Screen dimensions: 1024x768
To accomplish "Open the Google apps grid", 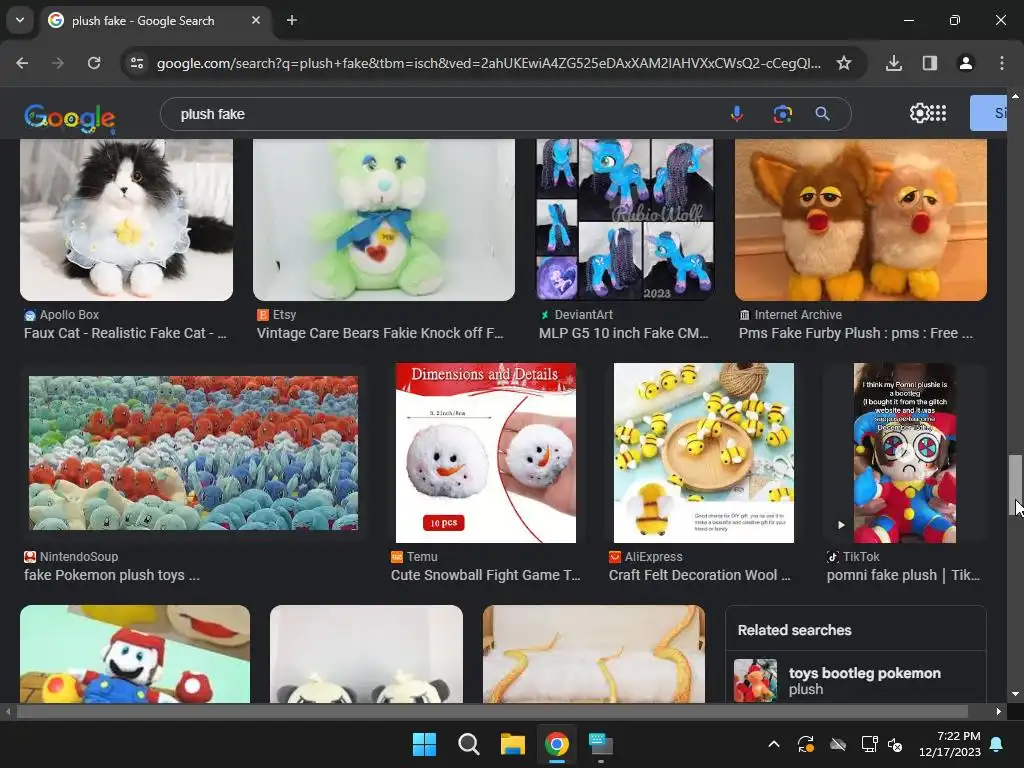I will pyautogui.click(x=938, y=113).
